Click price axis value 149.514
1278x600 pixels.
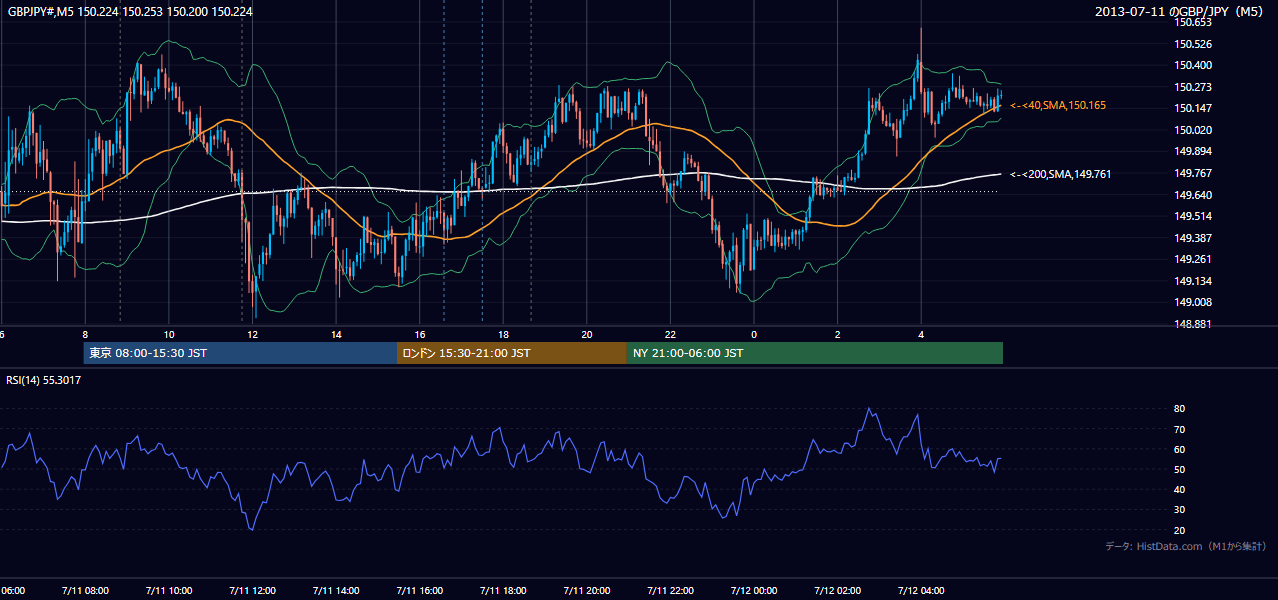click(1193, 216)
